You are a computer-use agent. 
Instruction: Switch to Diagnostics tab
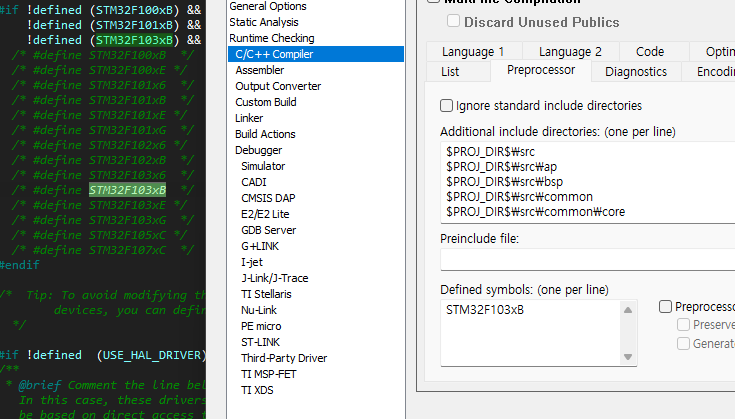click(x=636, y=72)
